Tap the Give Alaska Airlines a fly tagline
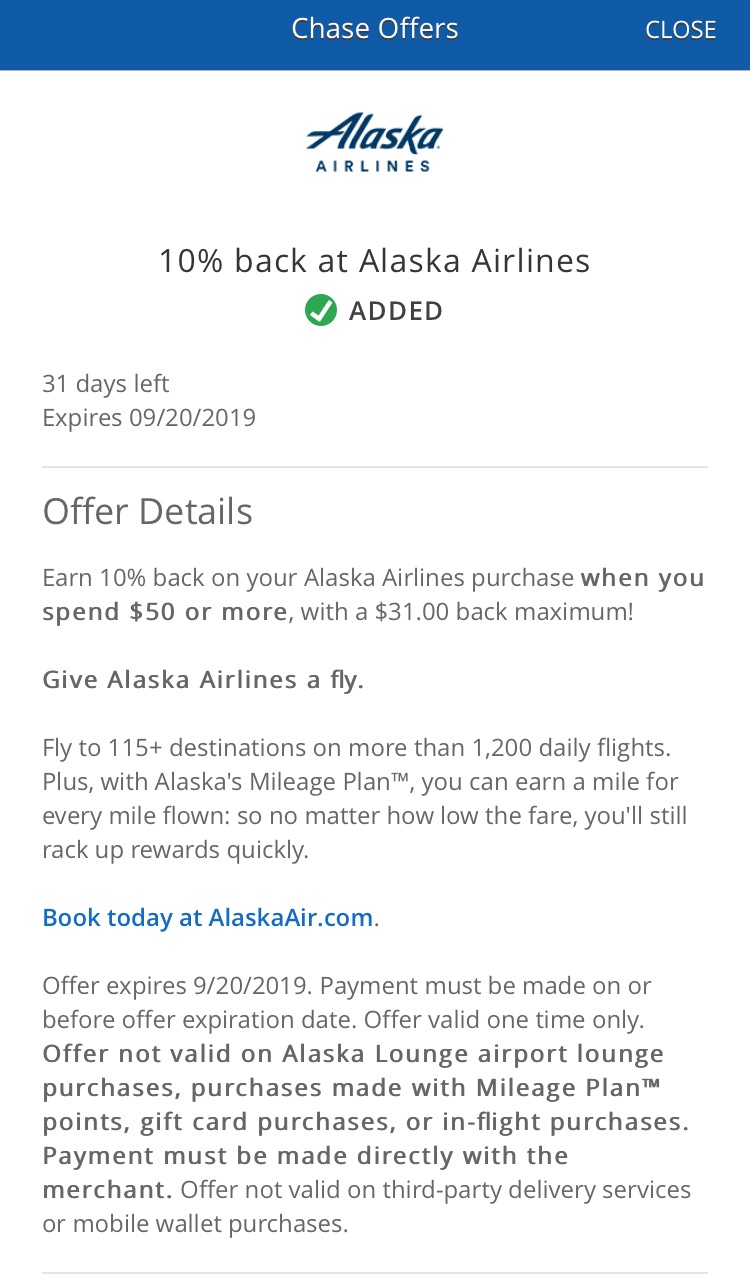 click(x=203, y=680)
